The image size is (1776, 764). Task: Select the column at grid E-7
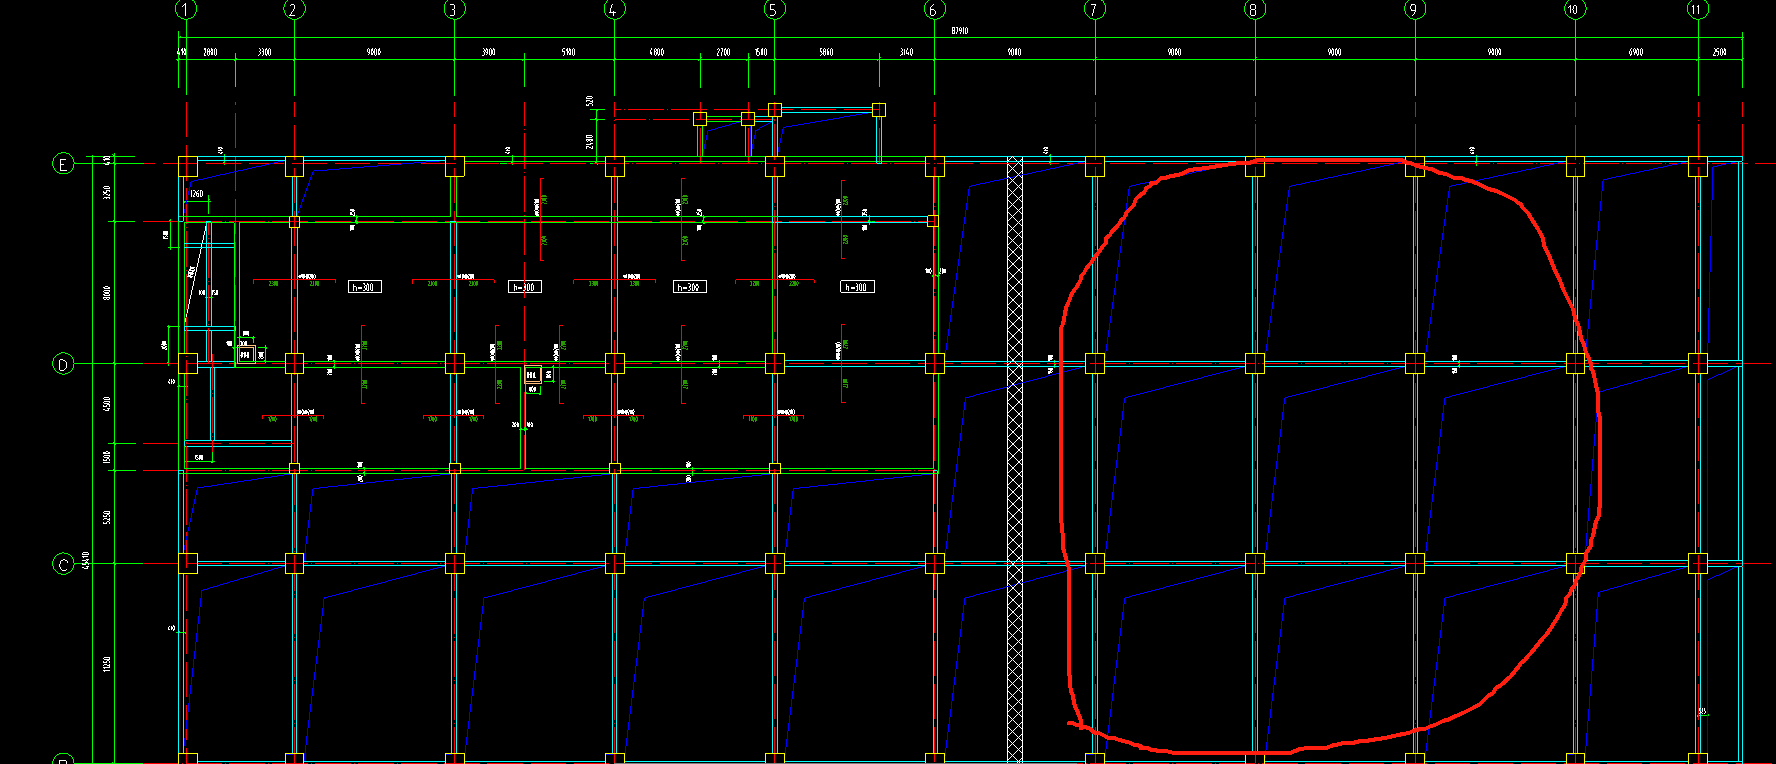[x=1094, y=166]
